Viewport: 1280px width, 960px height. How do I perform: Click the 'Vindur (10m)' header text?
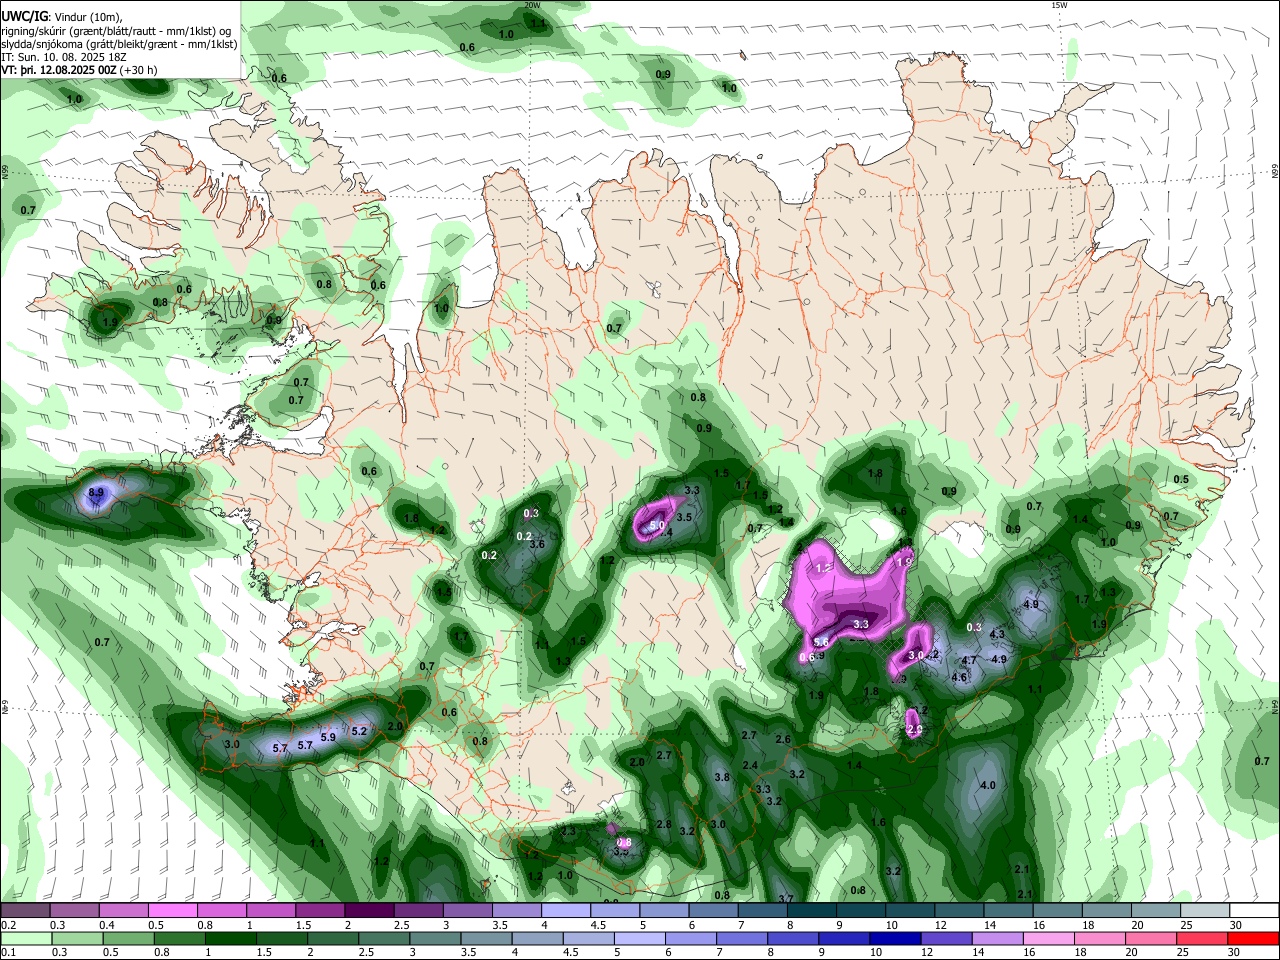pyautogui.click(x=88, y=17)
